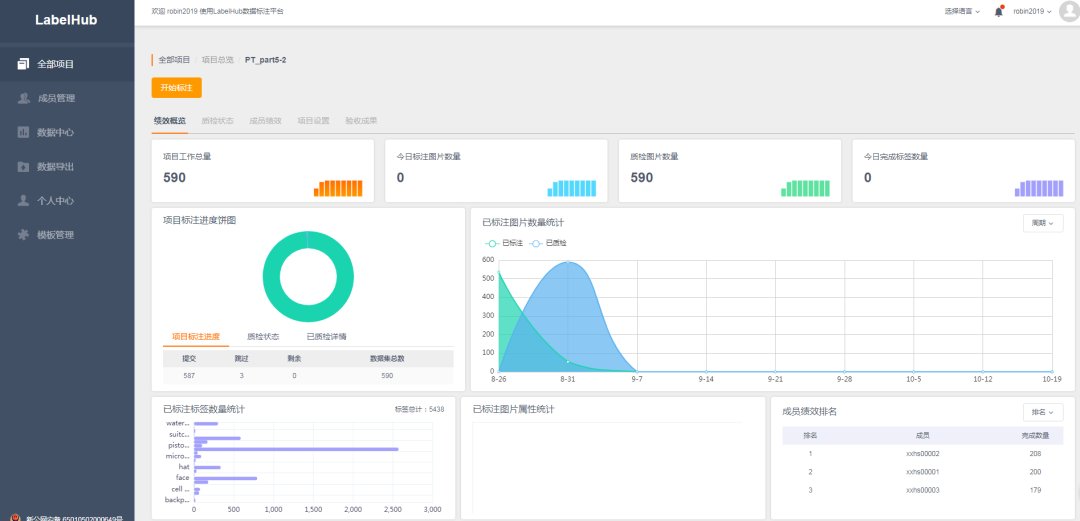Click the 数据集总数 column header

click(387, 358)
